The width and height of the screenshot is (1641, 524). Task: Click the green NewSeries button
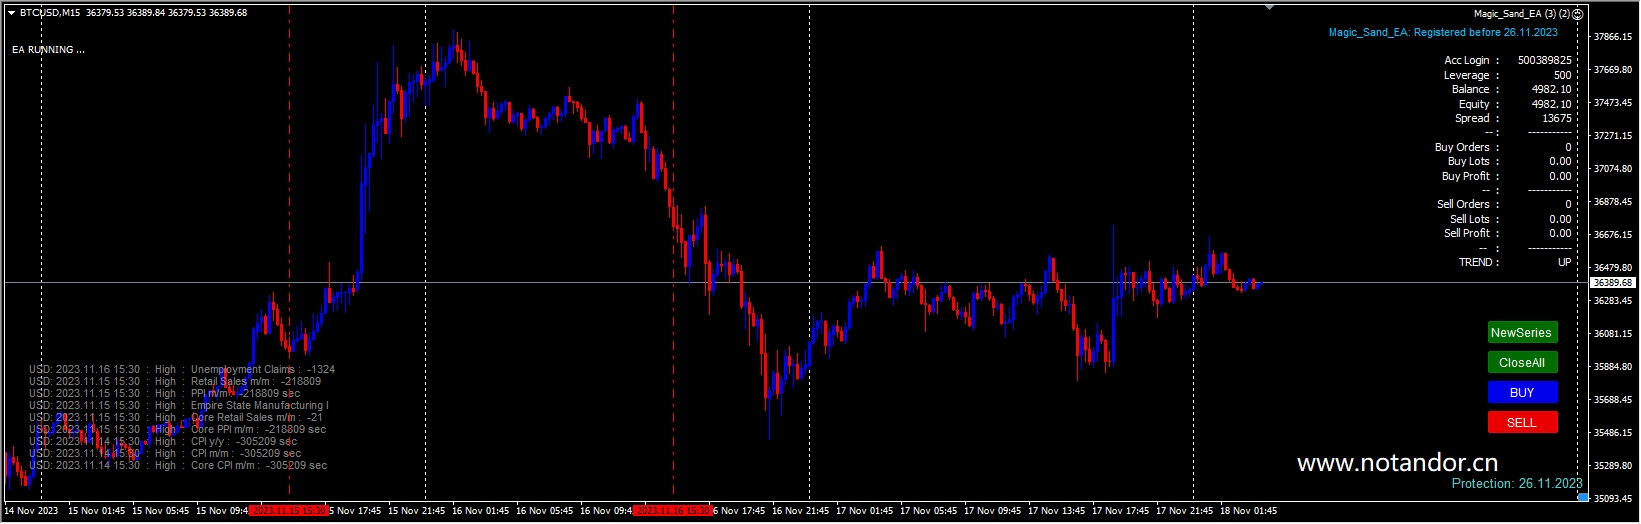[x=1522, y=333]
